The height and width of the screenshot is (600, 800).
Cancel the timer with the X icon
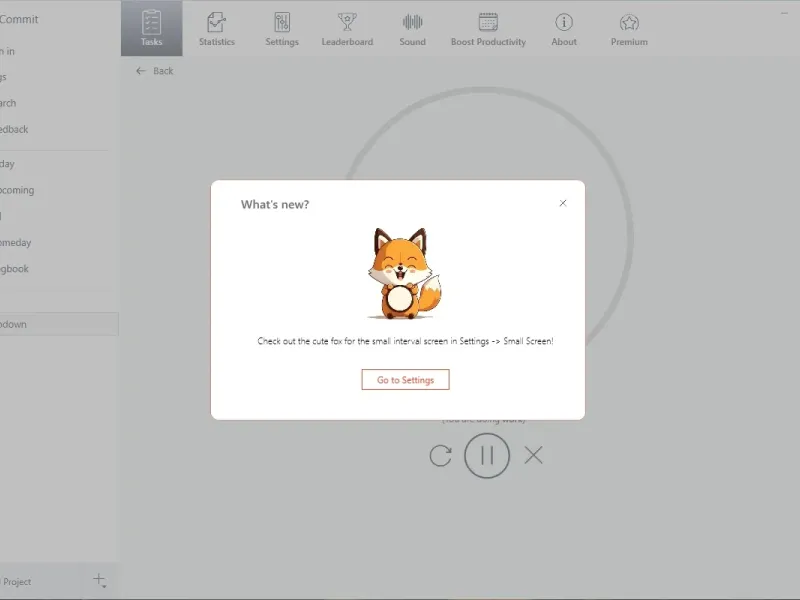(x=533, y=455)
